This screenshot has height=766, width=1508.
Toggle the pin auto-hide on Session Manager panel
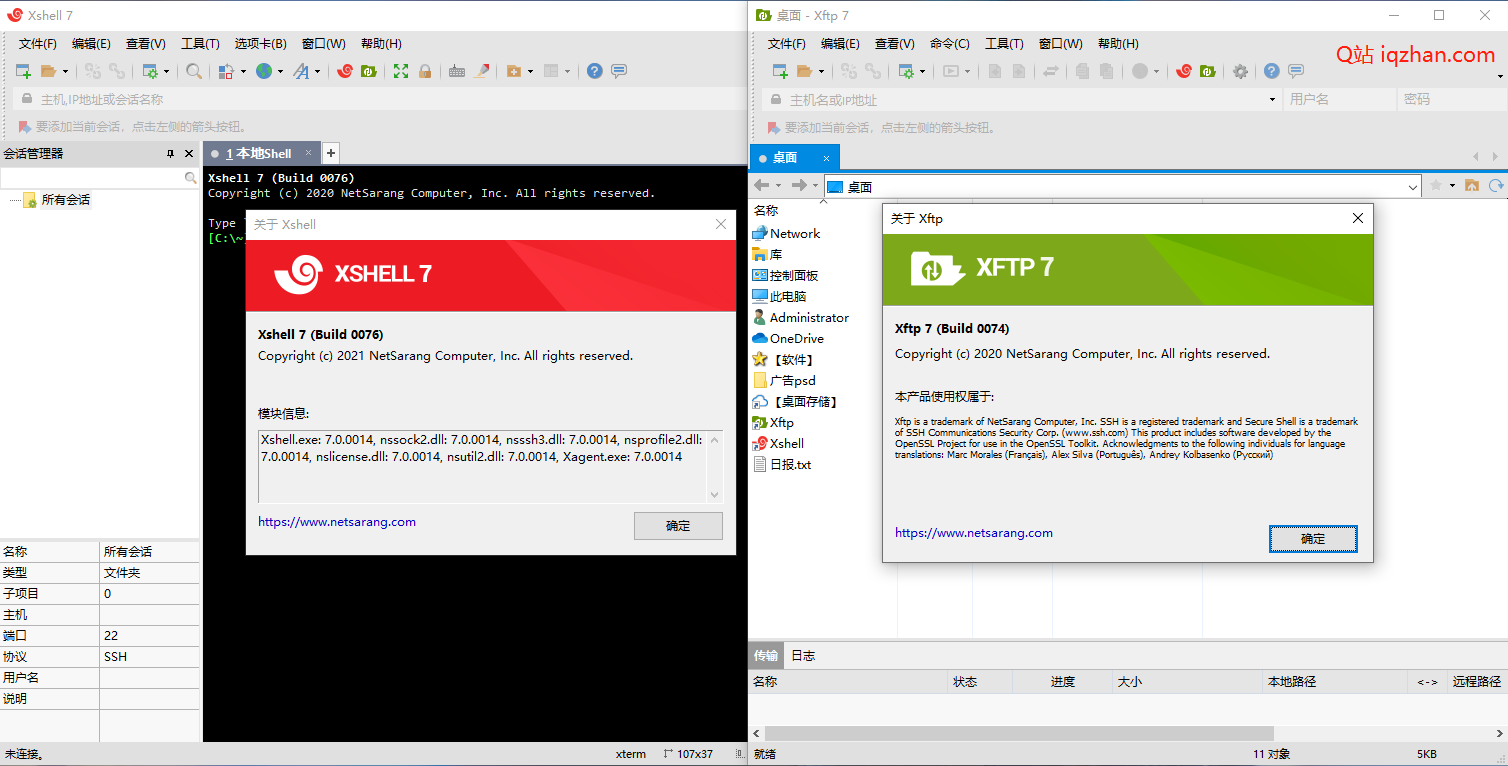click(170, 154)
